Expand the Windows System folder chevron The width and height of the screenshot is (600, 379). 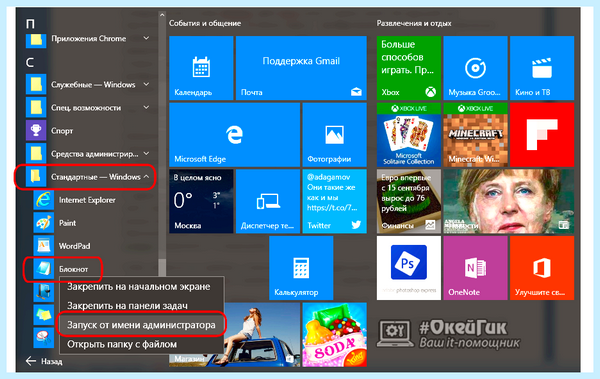146,85
